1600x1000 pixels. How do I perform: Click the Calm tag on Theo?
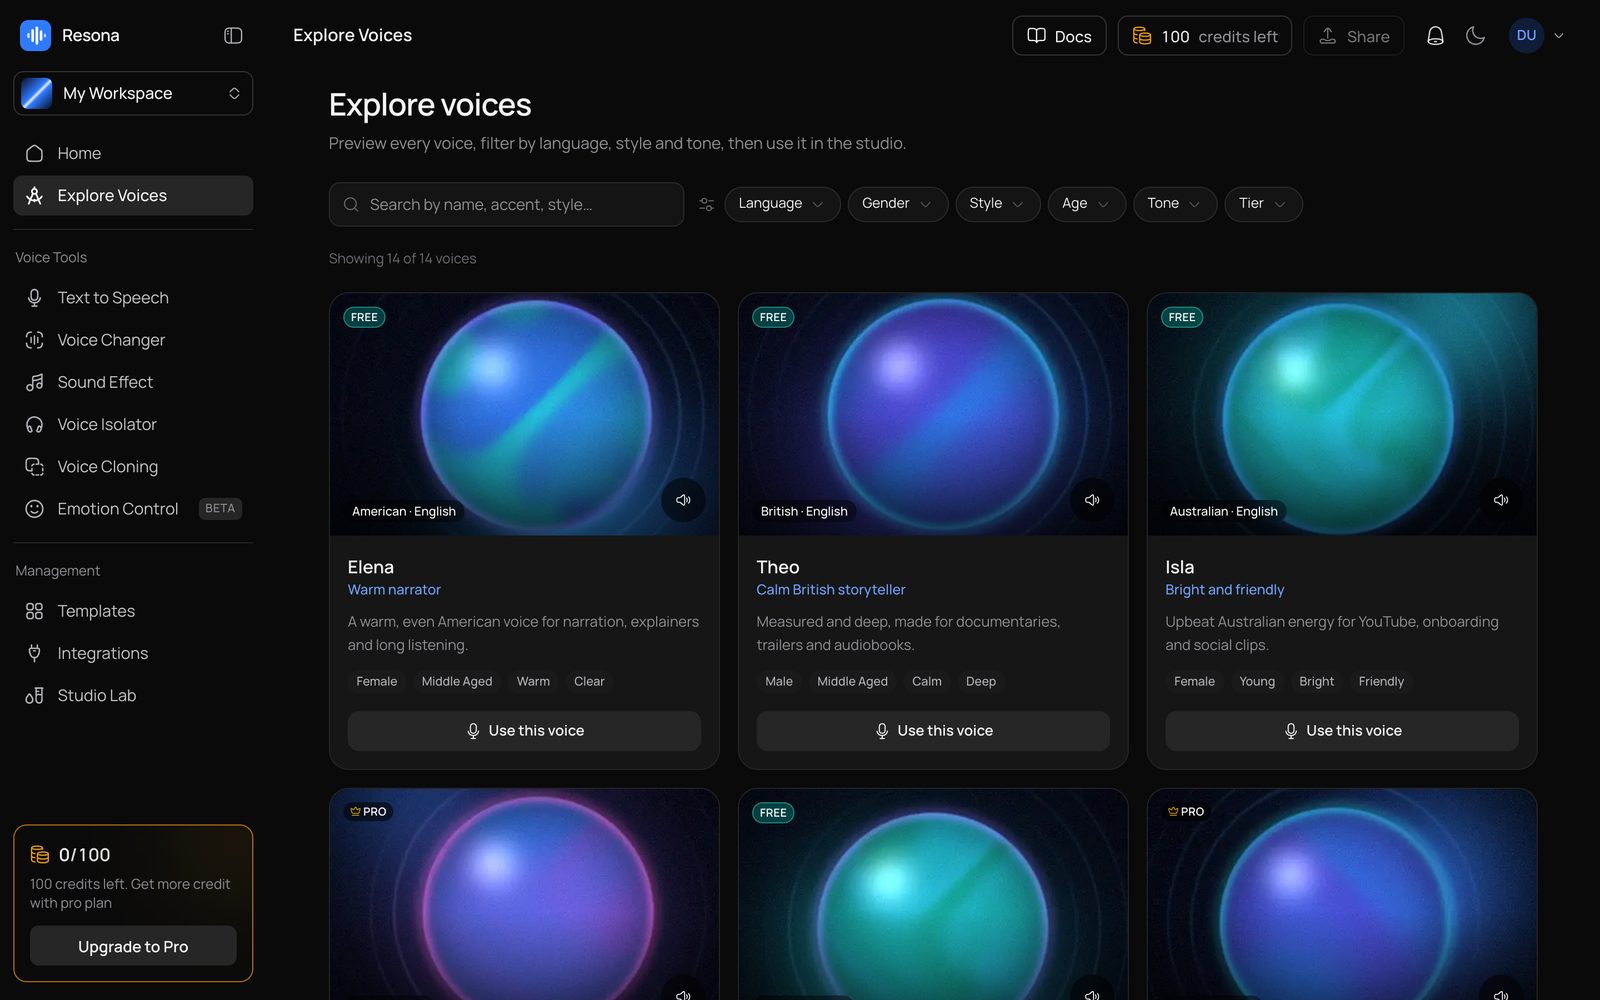(x=927, y=681)
